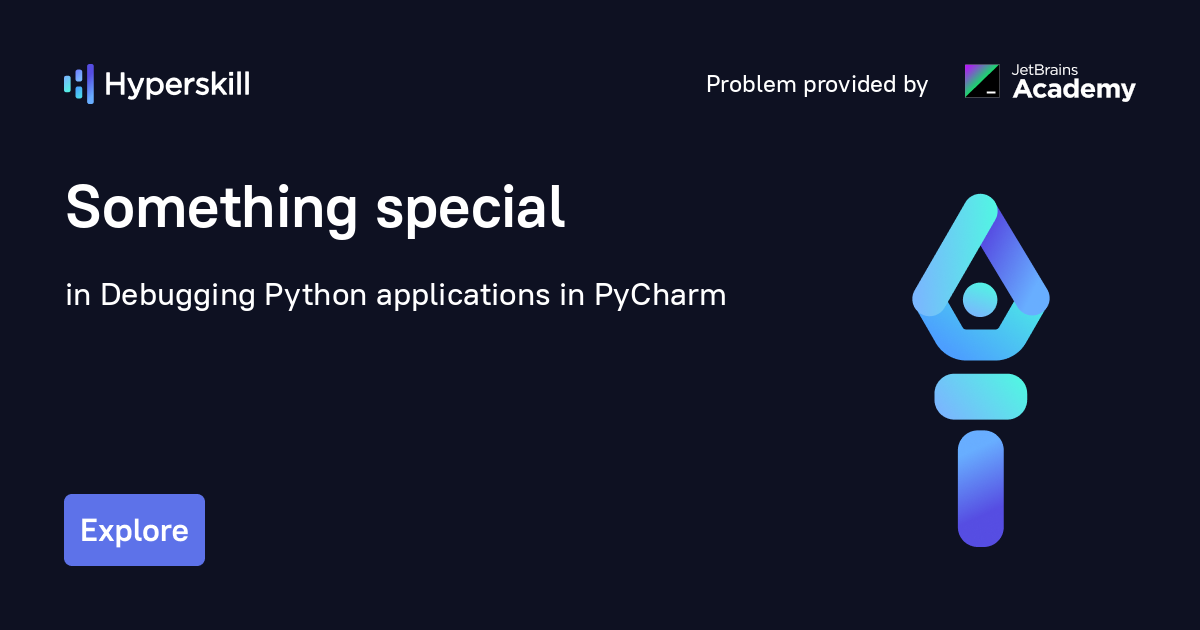
Task: Click the 'Problem provided by' label
Action: pos(817,84)
